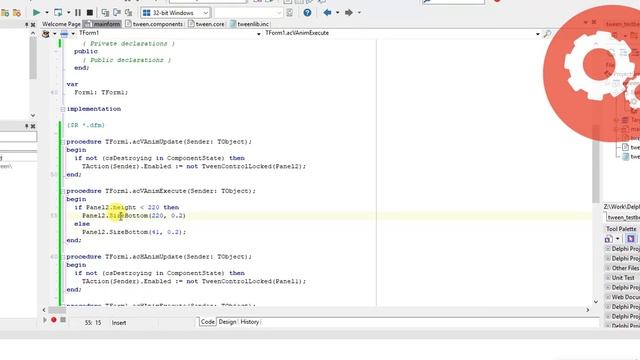Click the first folder icon in toolbar
Screen dimensions: 640x360
click(x=5, y=13)
